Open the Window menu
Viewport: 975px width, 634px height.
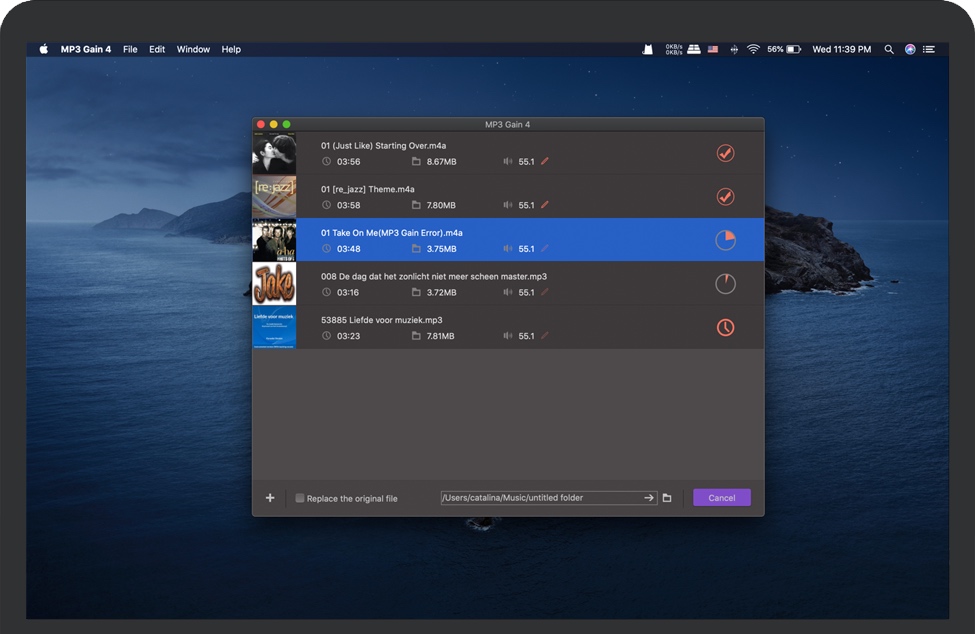tap(193, 49)
